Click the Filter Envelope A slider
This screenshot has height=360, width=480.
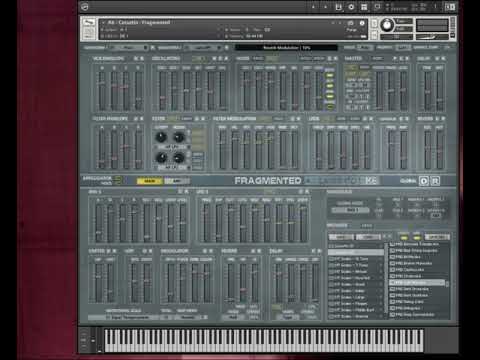102,149
